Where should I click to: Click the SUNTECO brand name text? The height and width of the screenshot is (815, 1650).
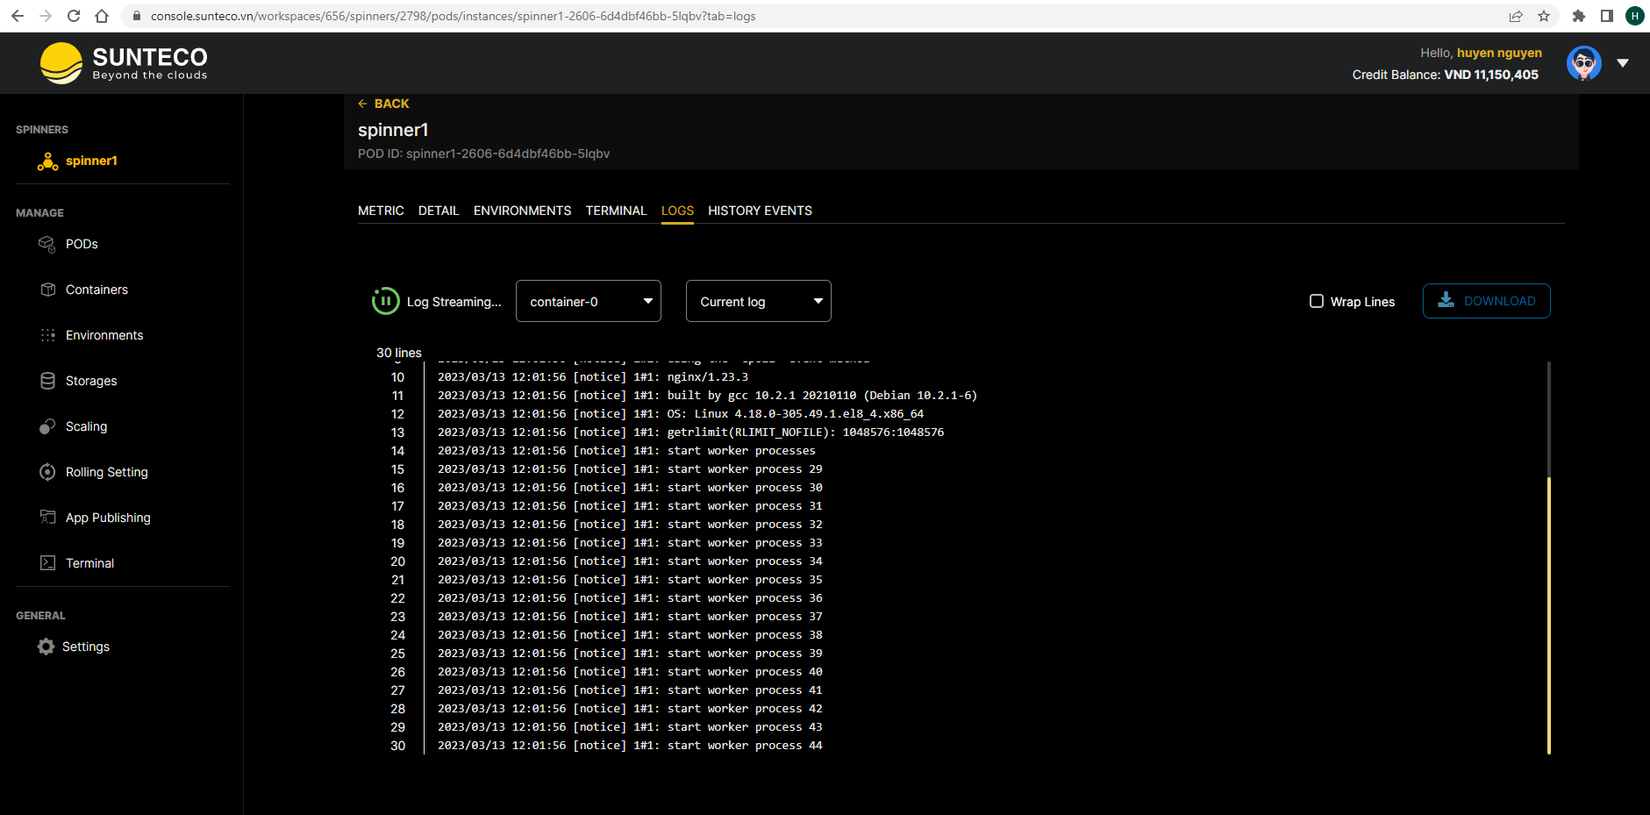point(150,57)
